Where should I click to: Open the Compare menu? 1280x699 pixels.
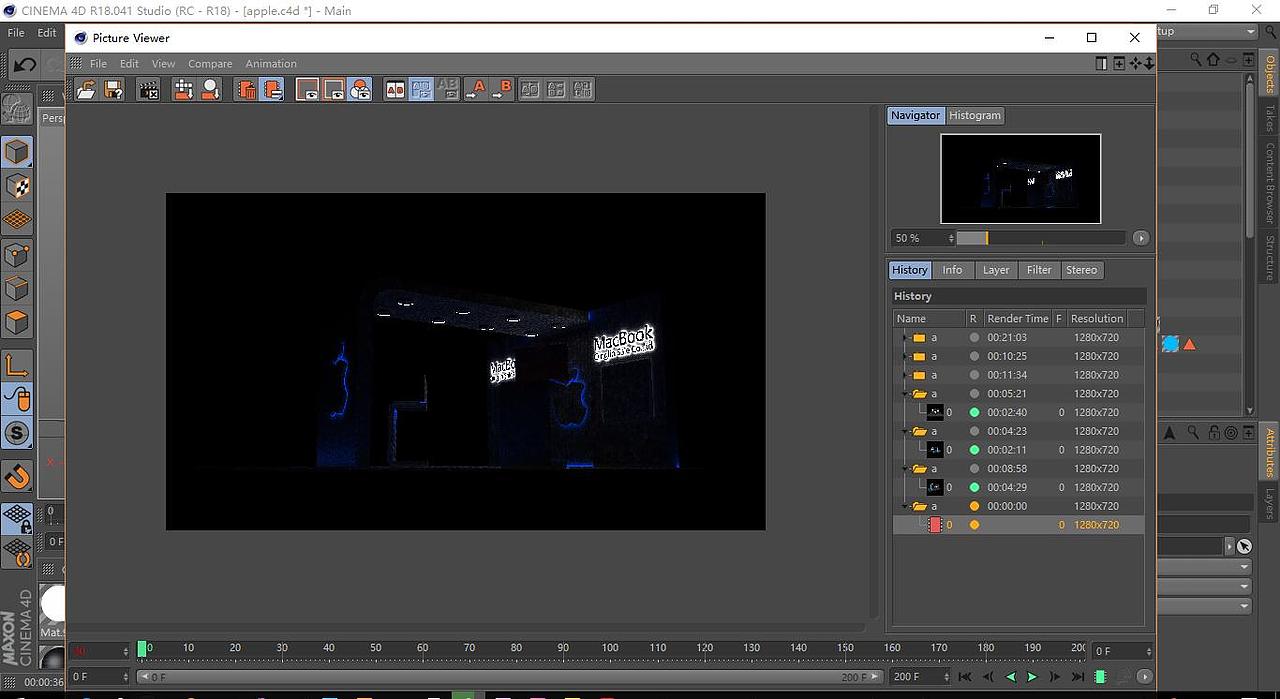[x=210, y=63]
